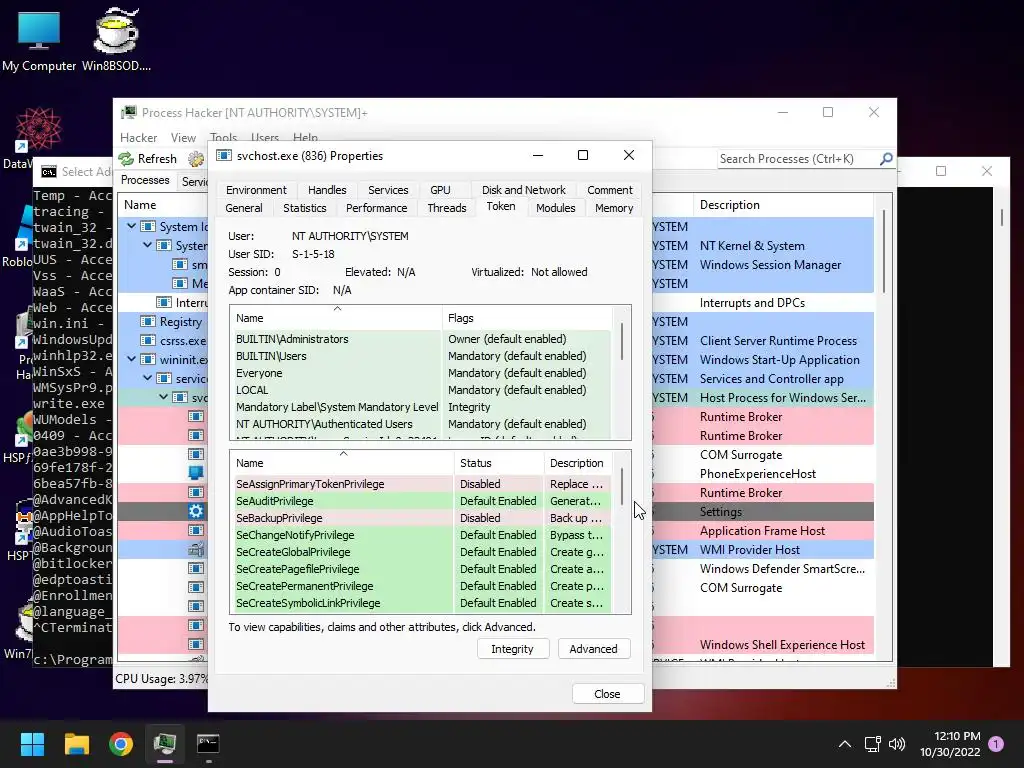
Task: Open the notification badge in the tray
Action: tap(996, 743)
